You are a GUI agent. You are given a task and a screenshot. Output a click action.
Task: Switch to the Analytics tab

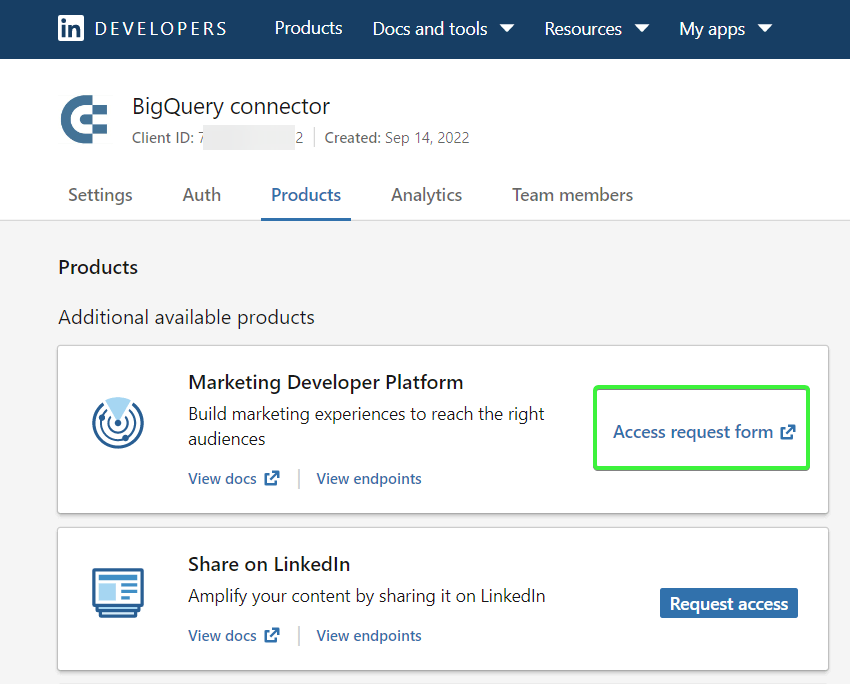point(427,195)
